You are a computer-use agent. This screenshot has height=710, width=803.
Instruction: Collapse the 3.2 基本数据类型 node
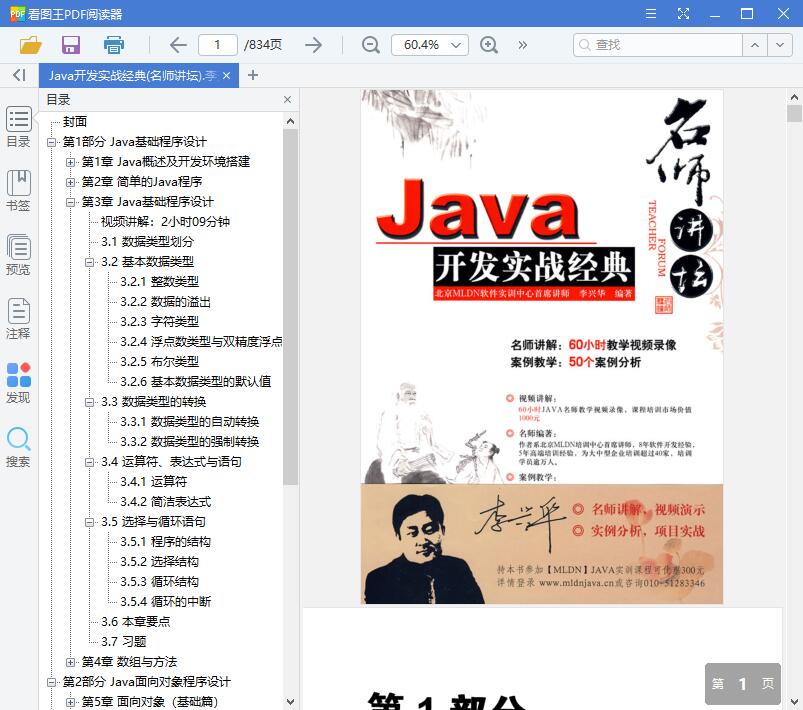89,262
